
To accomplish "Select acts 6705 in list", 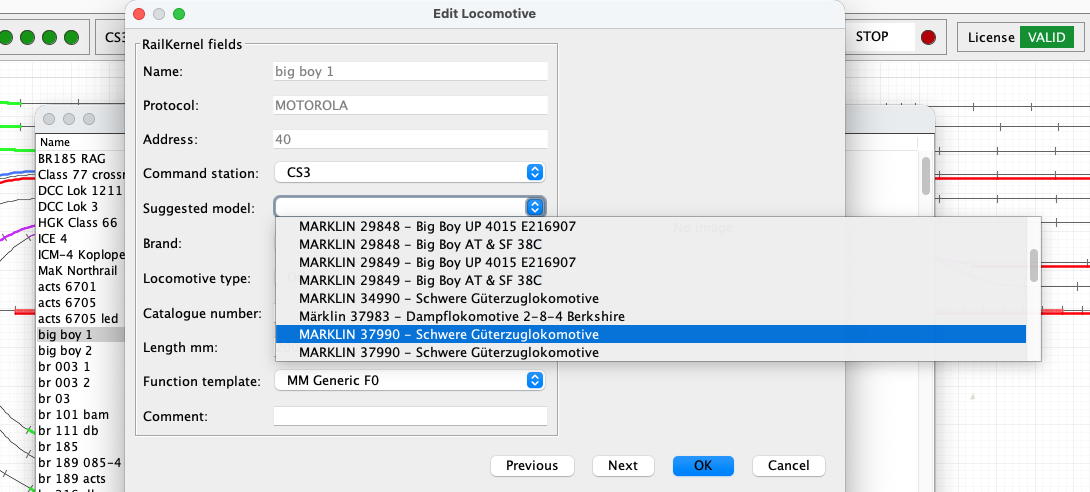I will [81, 302].
